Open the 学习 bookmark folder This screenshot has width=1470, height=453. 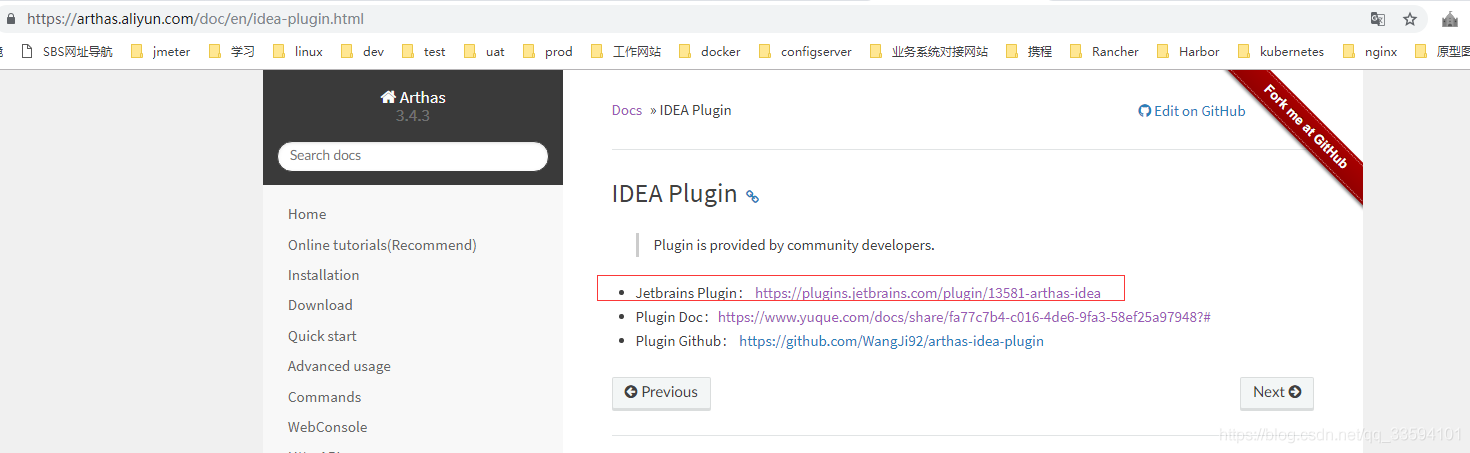point(232,51)
